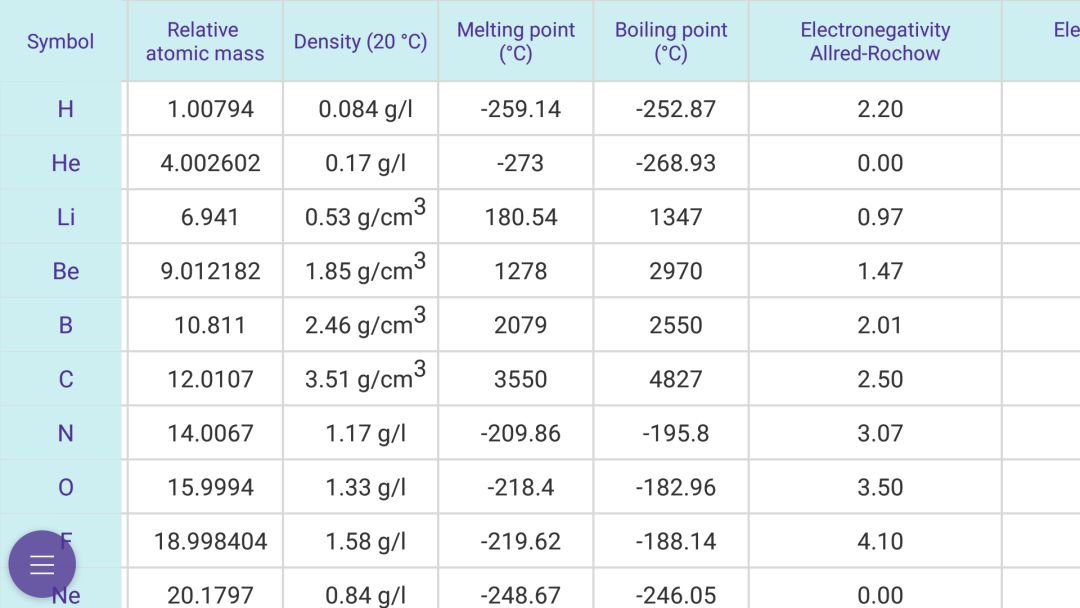Choose the Melting point (°C) header
Screen dimensions: 1080x608
click(516, 41)
